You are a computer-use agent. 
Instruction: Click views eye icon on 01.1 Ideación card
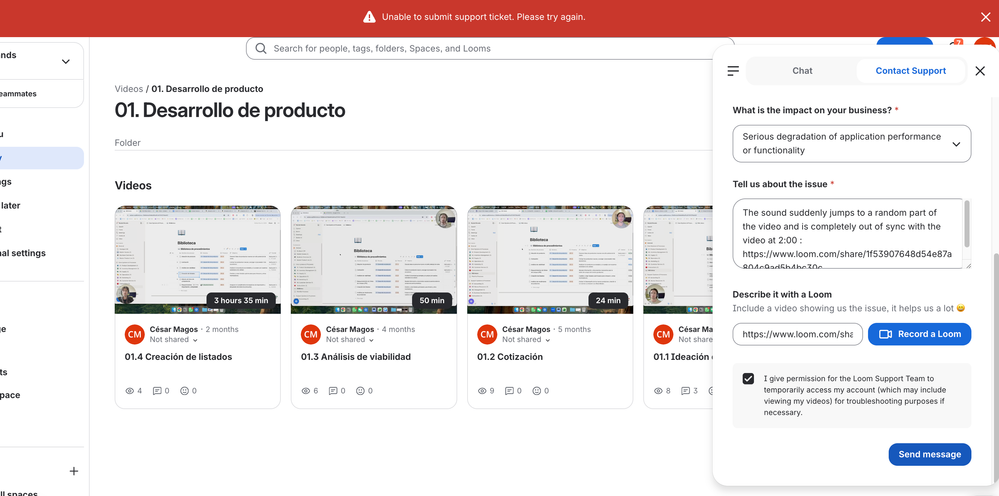659,391
